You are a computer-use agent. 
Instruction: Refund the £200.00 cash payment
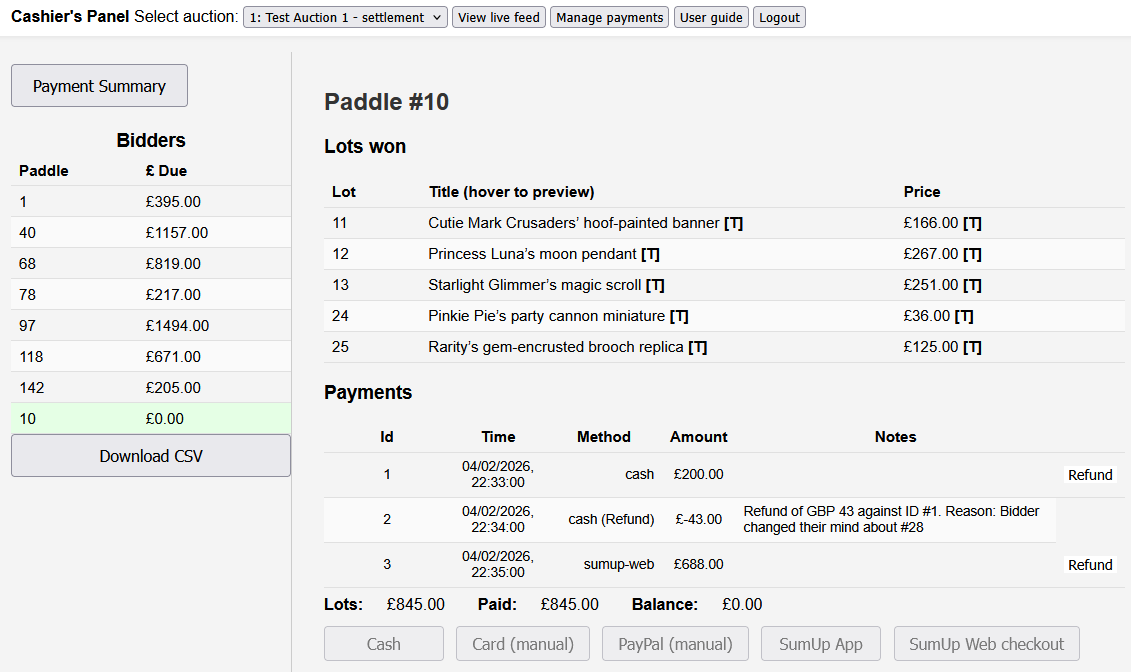[1089, 475]
